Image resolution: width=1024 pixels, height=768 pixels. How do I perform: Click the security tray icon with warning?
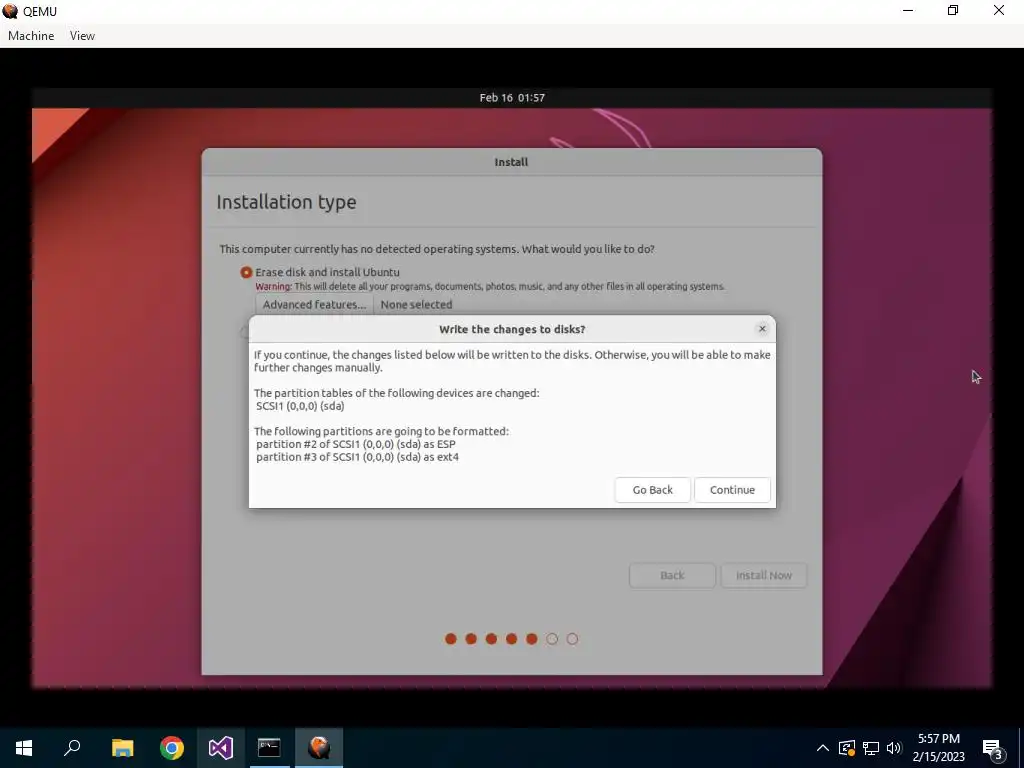click(846, 748)
